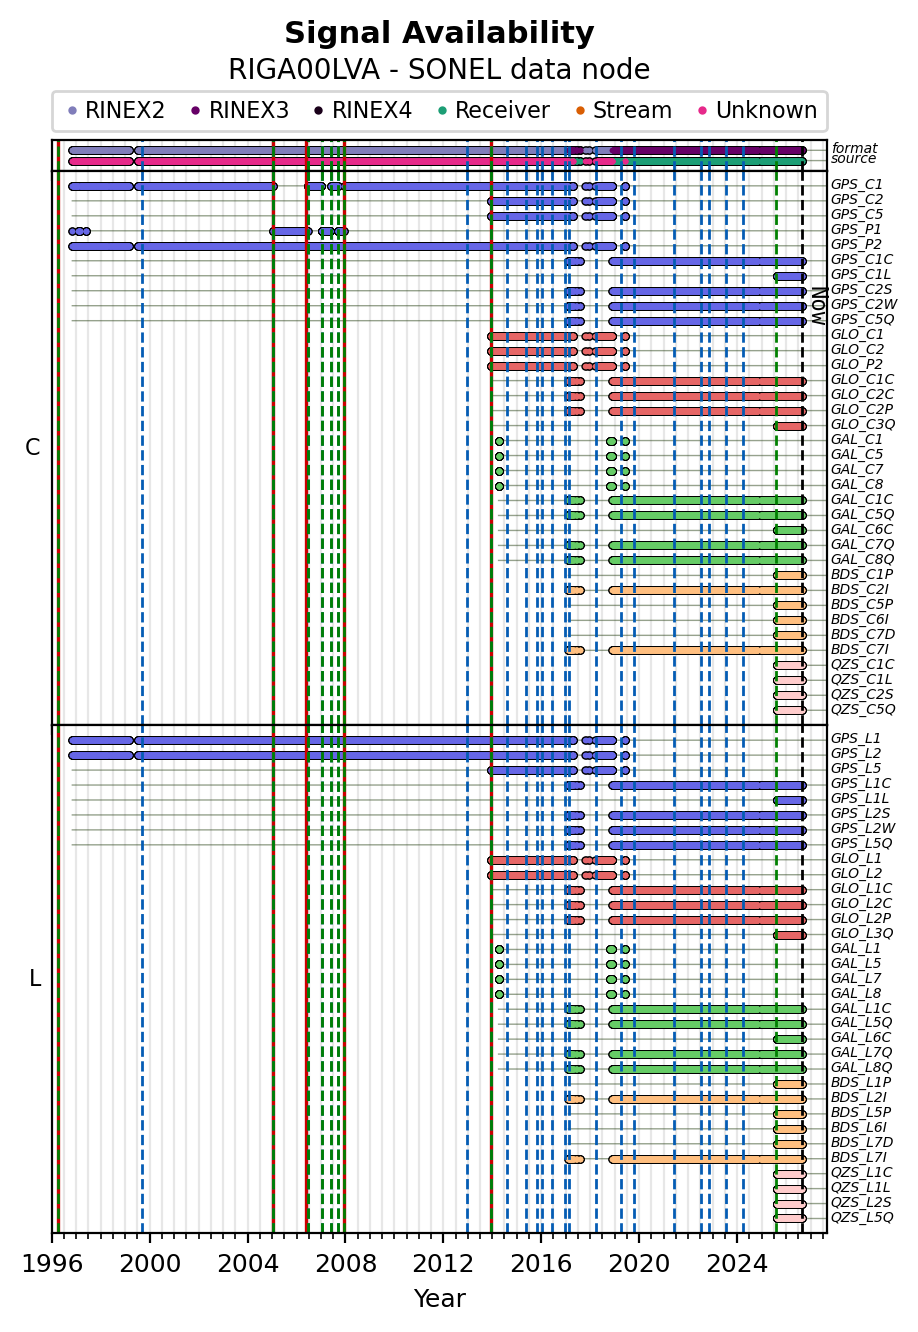Click the Receiver legend marker dot
918x1332 pixels.
point(441,111)
